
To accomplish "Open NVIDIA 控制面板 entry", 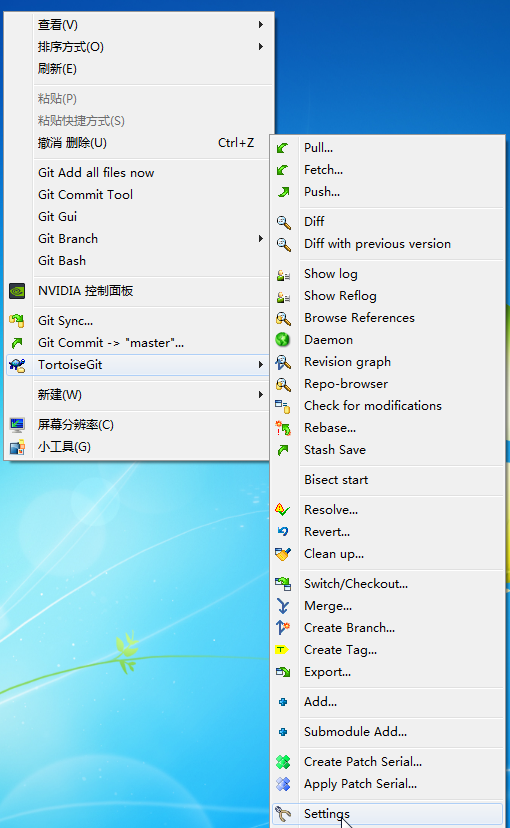I will 86,291.
